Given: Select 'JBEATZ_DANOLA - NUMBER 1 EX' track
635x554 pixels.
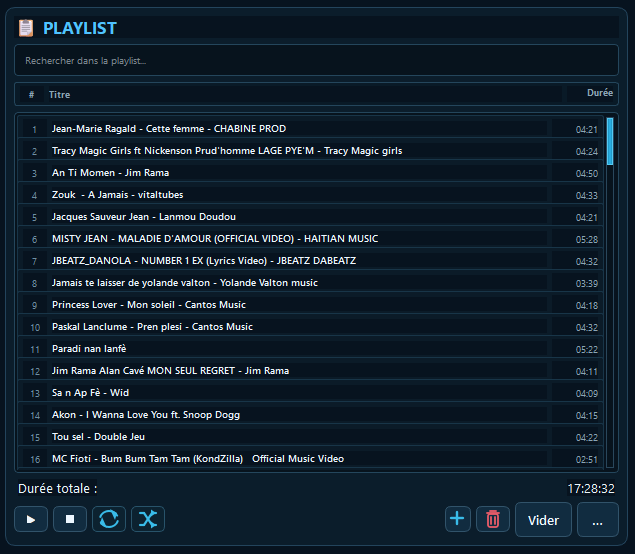Looking at the screenshot, I should [311, 261].
